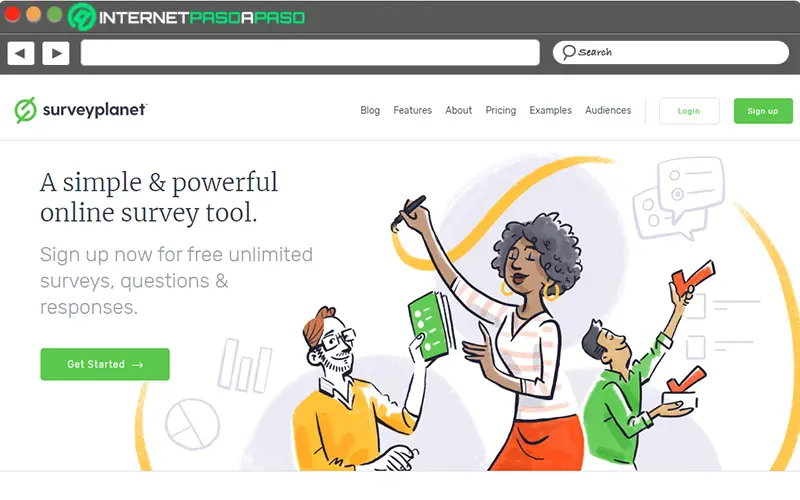Screen dimensions: 800x500
Task: Open the Audiences navigation link
Action: [608, 110]
